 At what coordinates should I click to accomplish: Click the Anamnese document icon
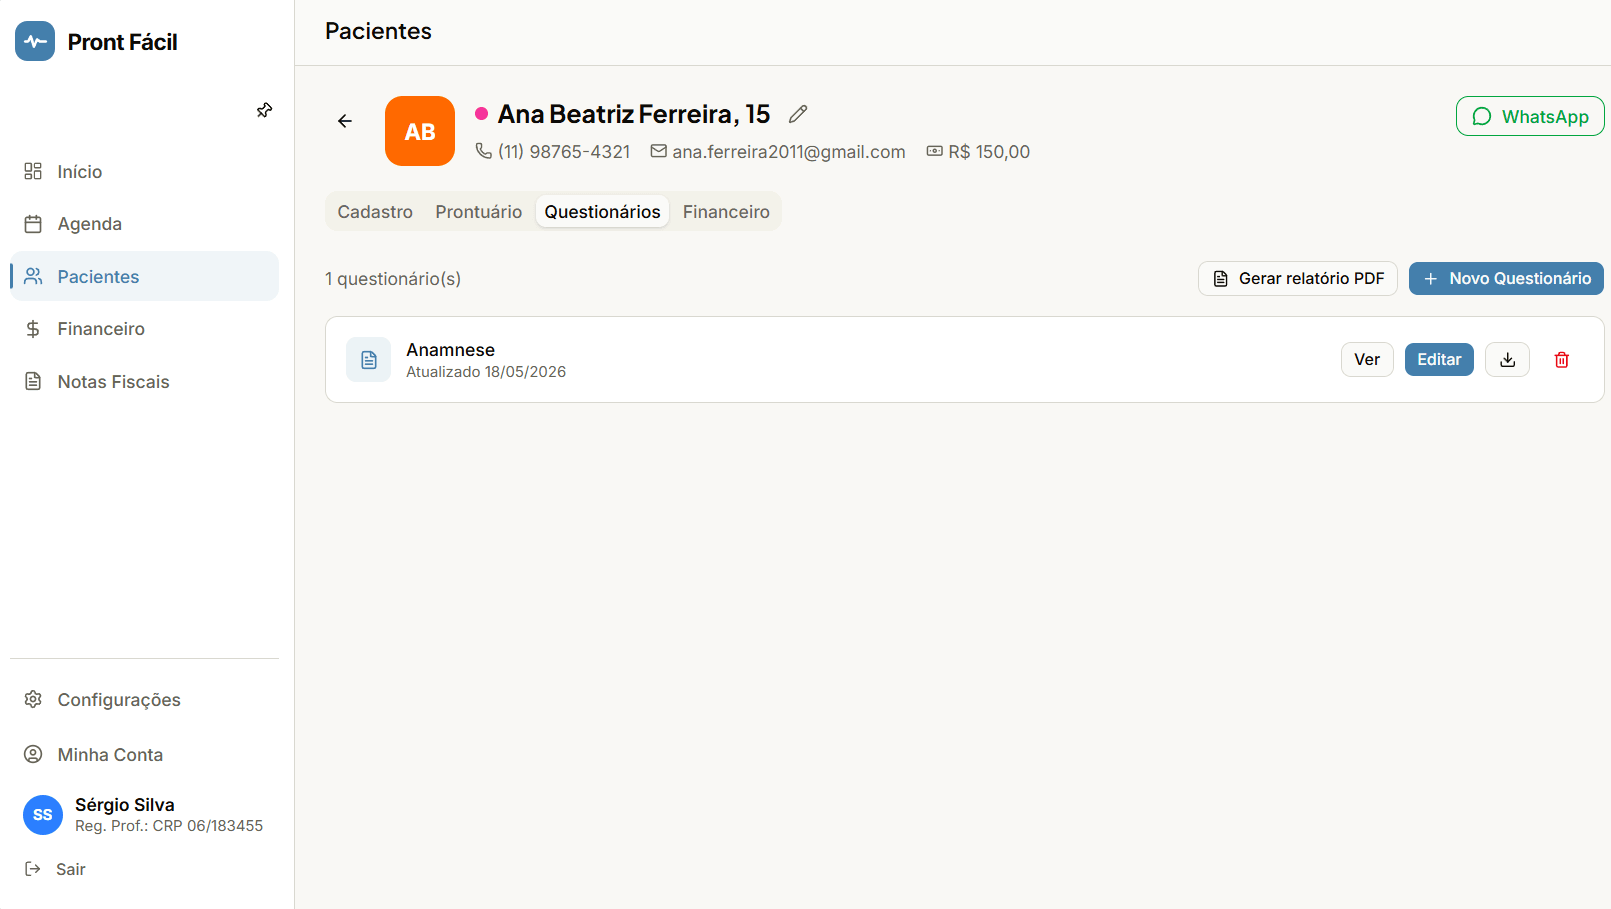[x=368, y=360]
